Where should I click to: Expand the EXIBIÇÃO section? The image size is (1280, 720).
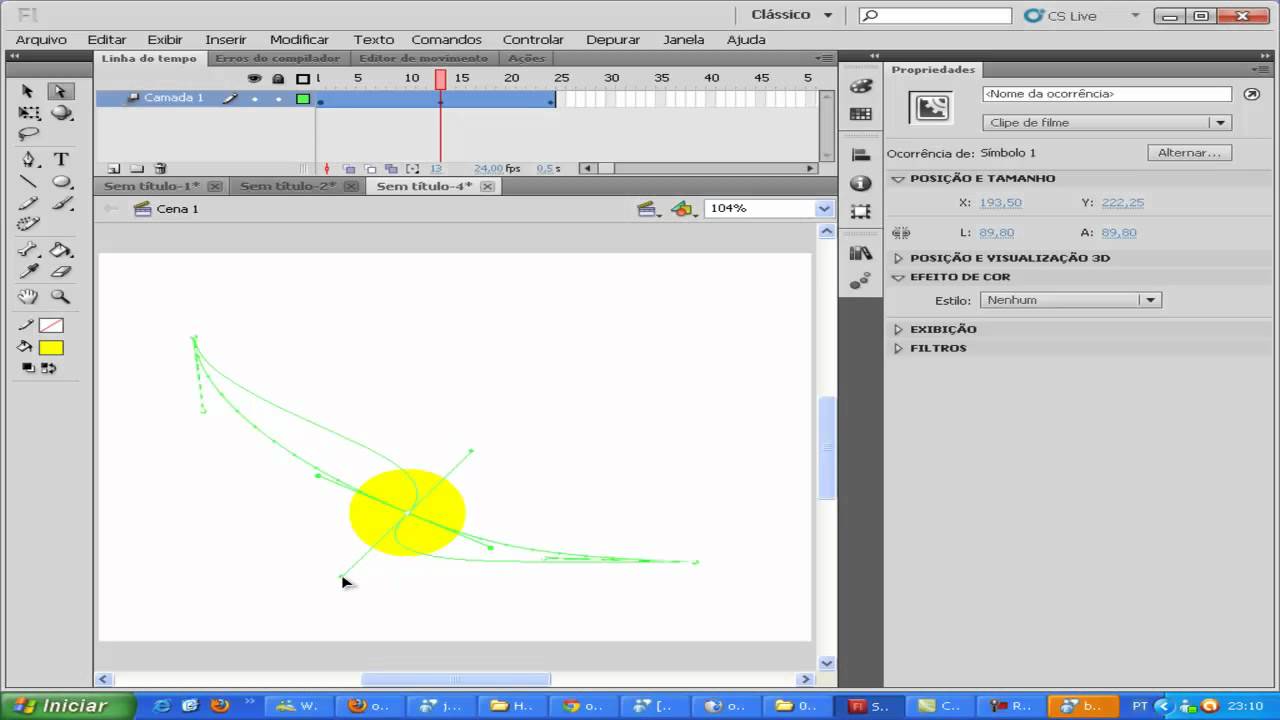pyautogui.click(x=898, y=329)
